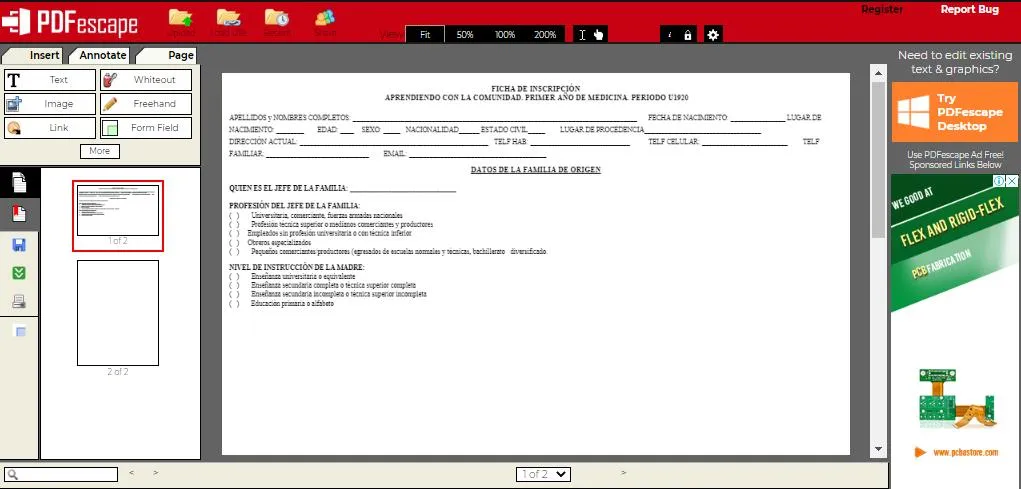Click 'Enseñanza universitaria o equivalente' text

point(303,277)
